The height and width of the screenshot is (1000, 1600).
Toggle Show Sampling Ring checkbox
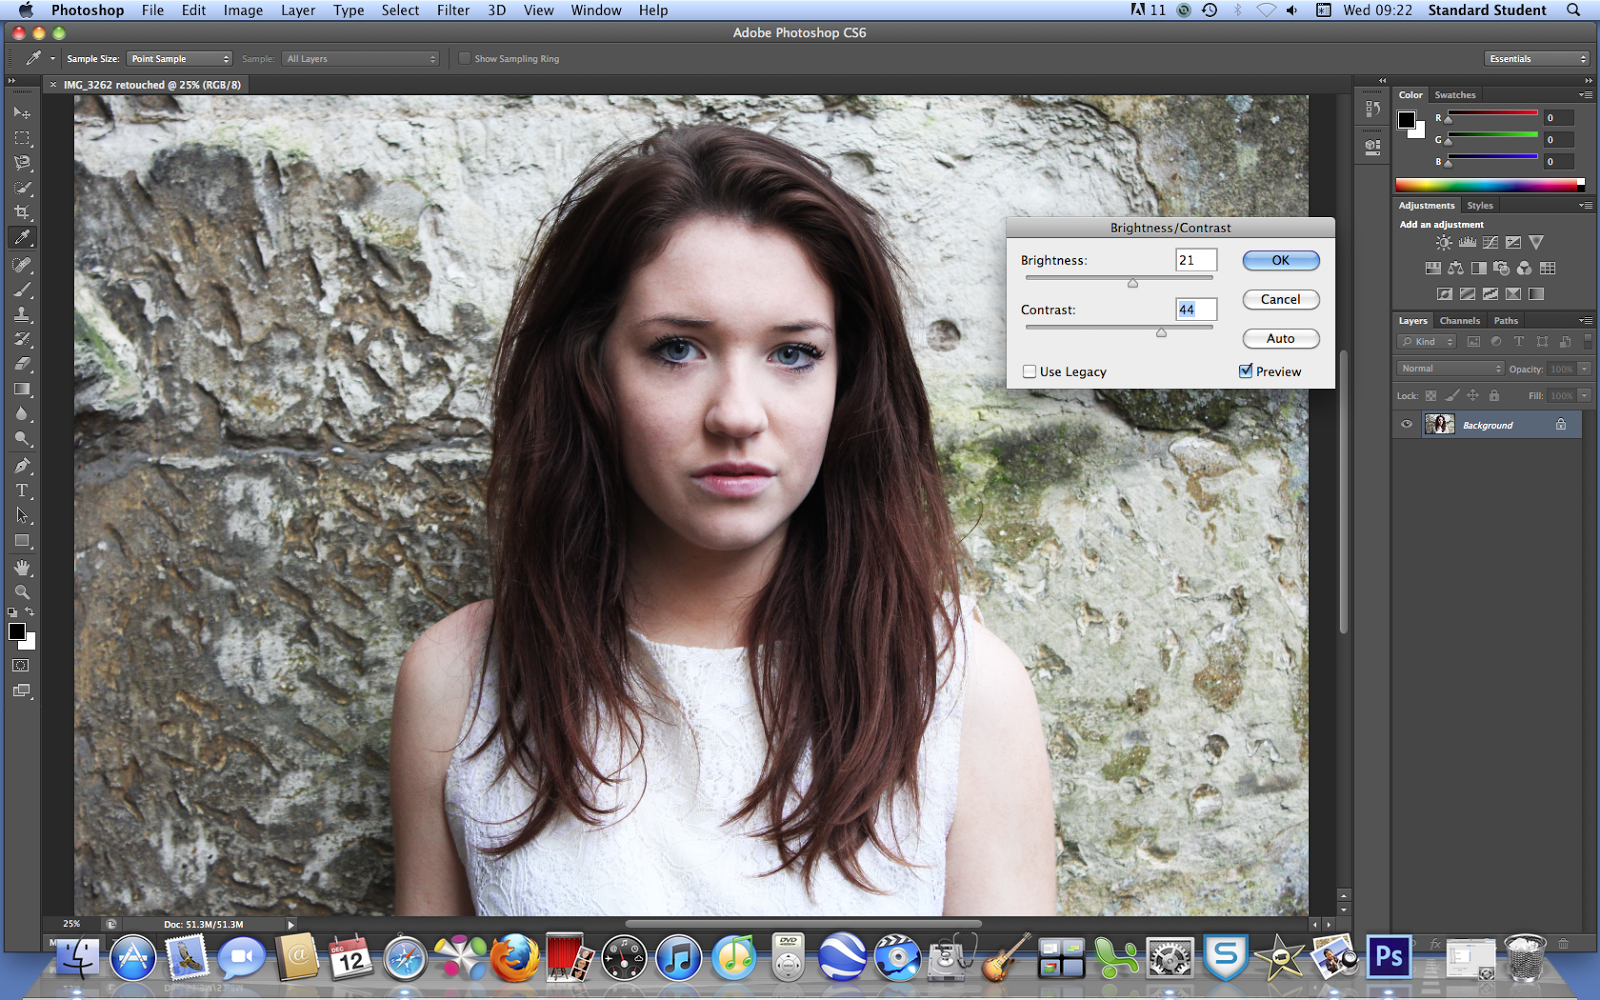pos(464,59)
